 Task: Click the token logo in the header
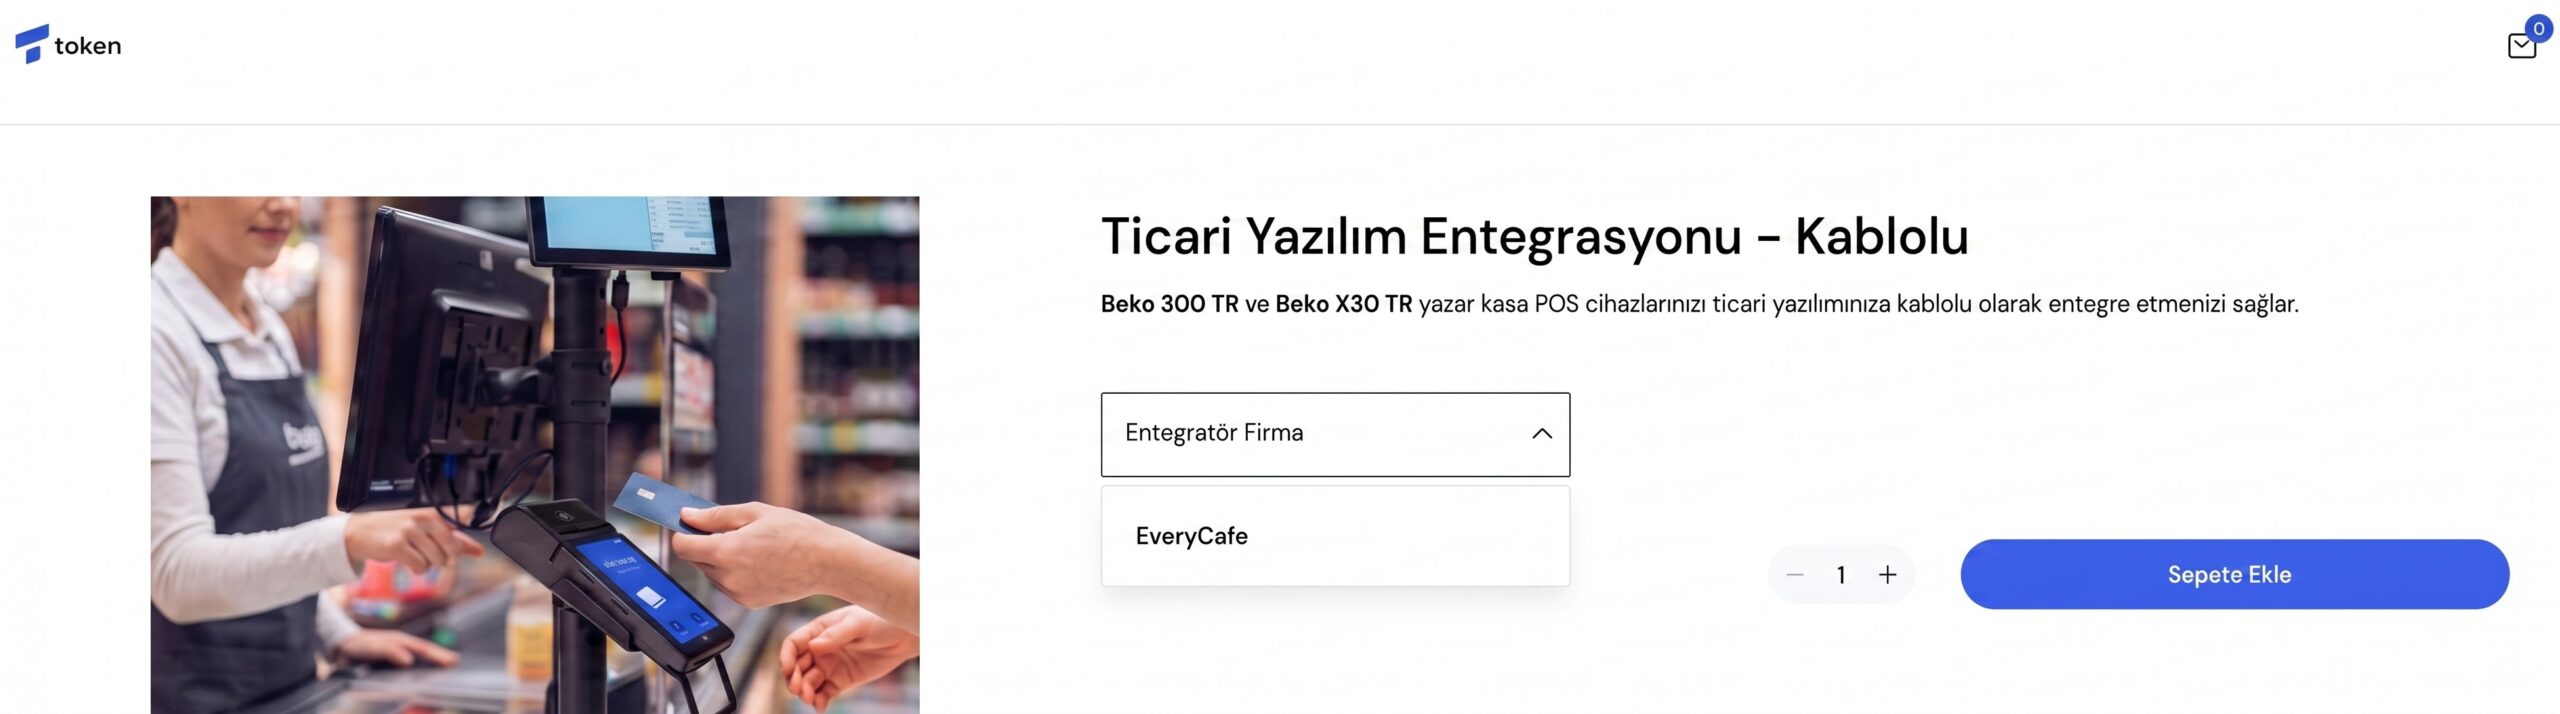tap(66, 45)
